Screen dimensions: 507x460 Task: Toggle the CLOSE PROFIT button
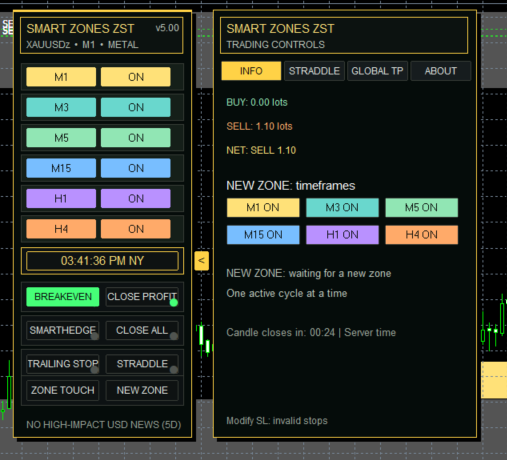tap(142, 297)
